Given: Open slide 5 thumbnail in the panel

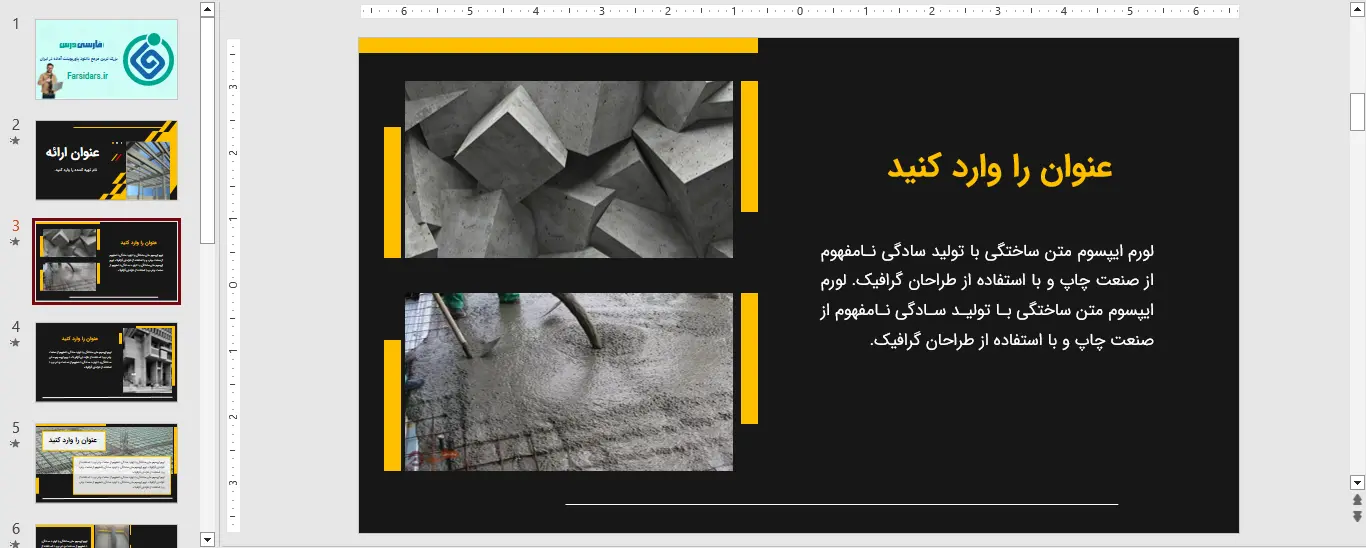Looking at the screenshot, I should click(106, 463).
